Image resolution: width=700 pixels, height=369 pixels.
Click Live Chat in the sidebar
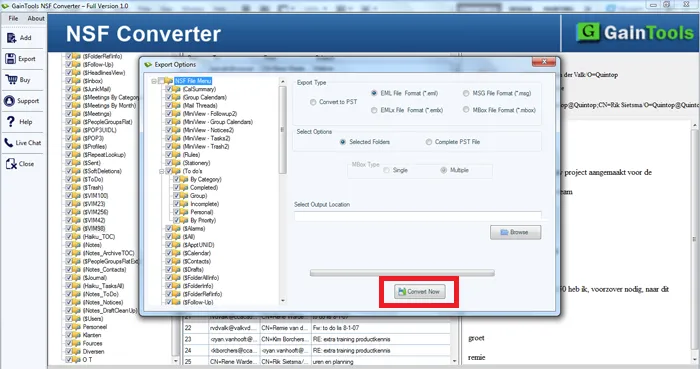pyautogui.click(x=28, y=143)
